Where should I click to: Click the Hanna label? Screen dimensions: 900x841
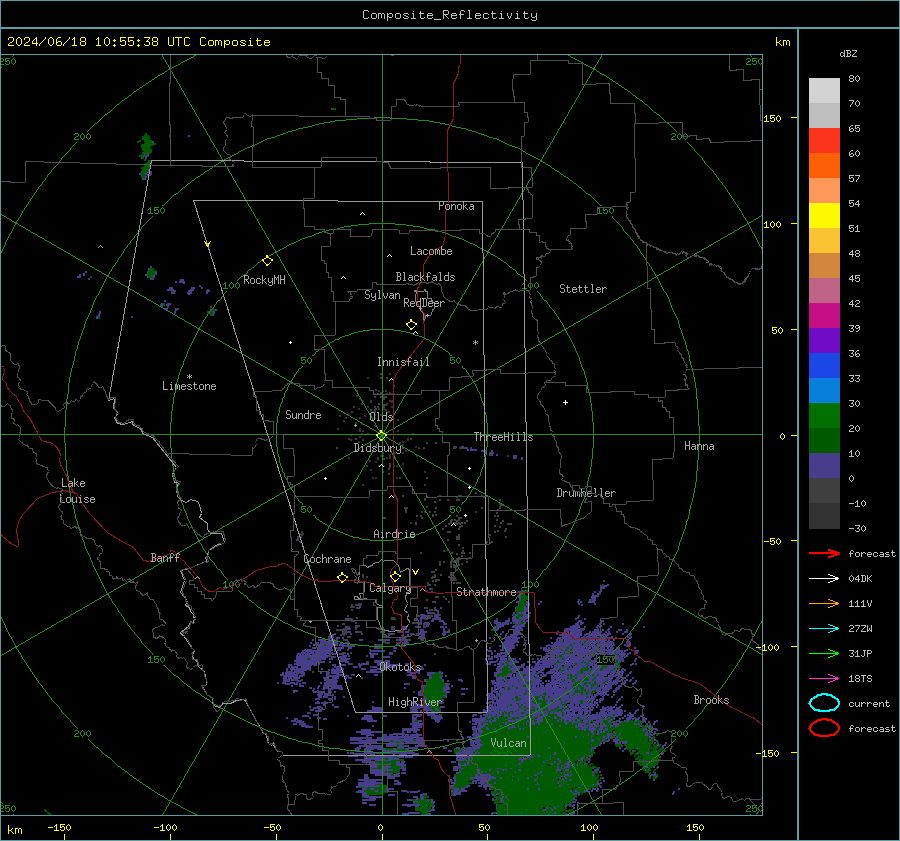tap(699, 446)
